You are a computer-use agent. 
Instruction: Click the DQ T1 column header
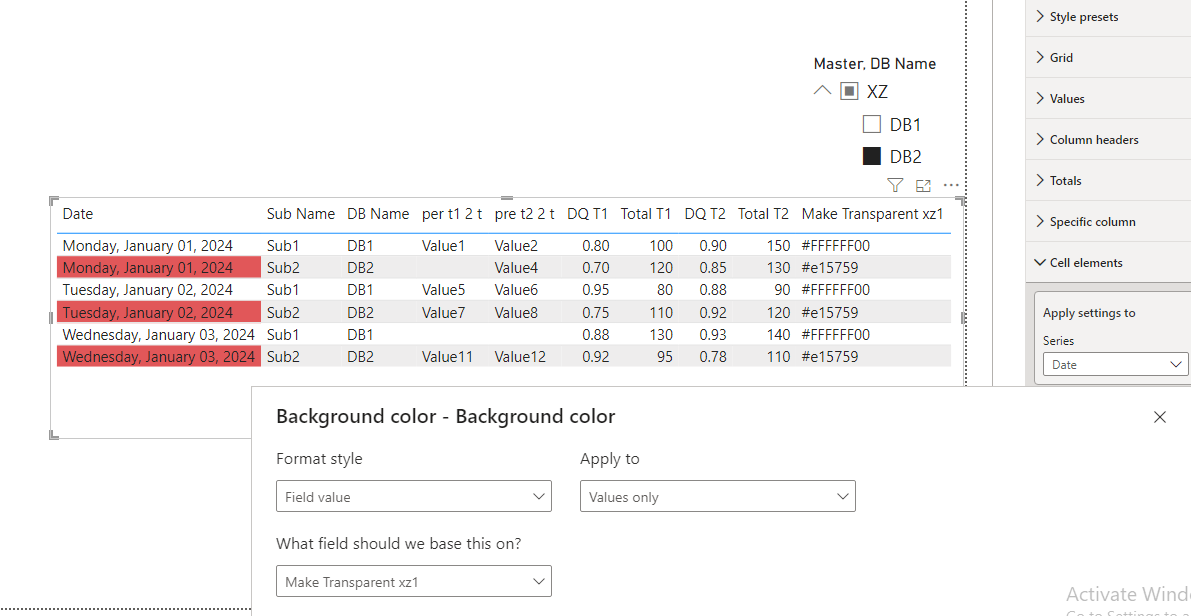pyautogui.click(x=588, y=214)
